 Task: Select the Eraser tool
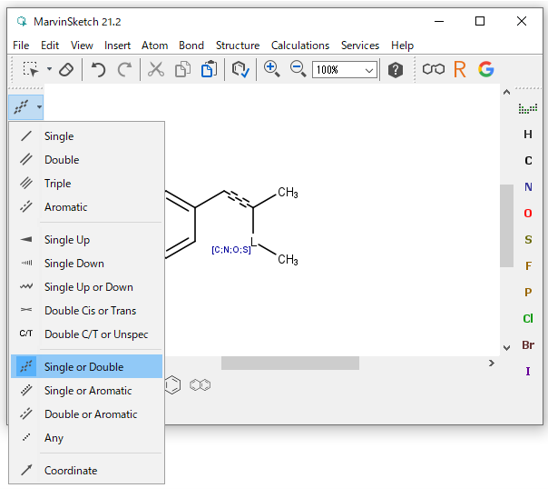click(x=66, y=69)
